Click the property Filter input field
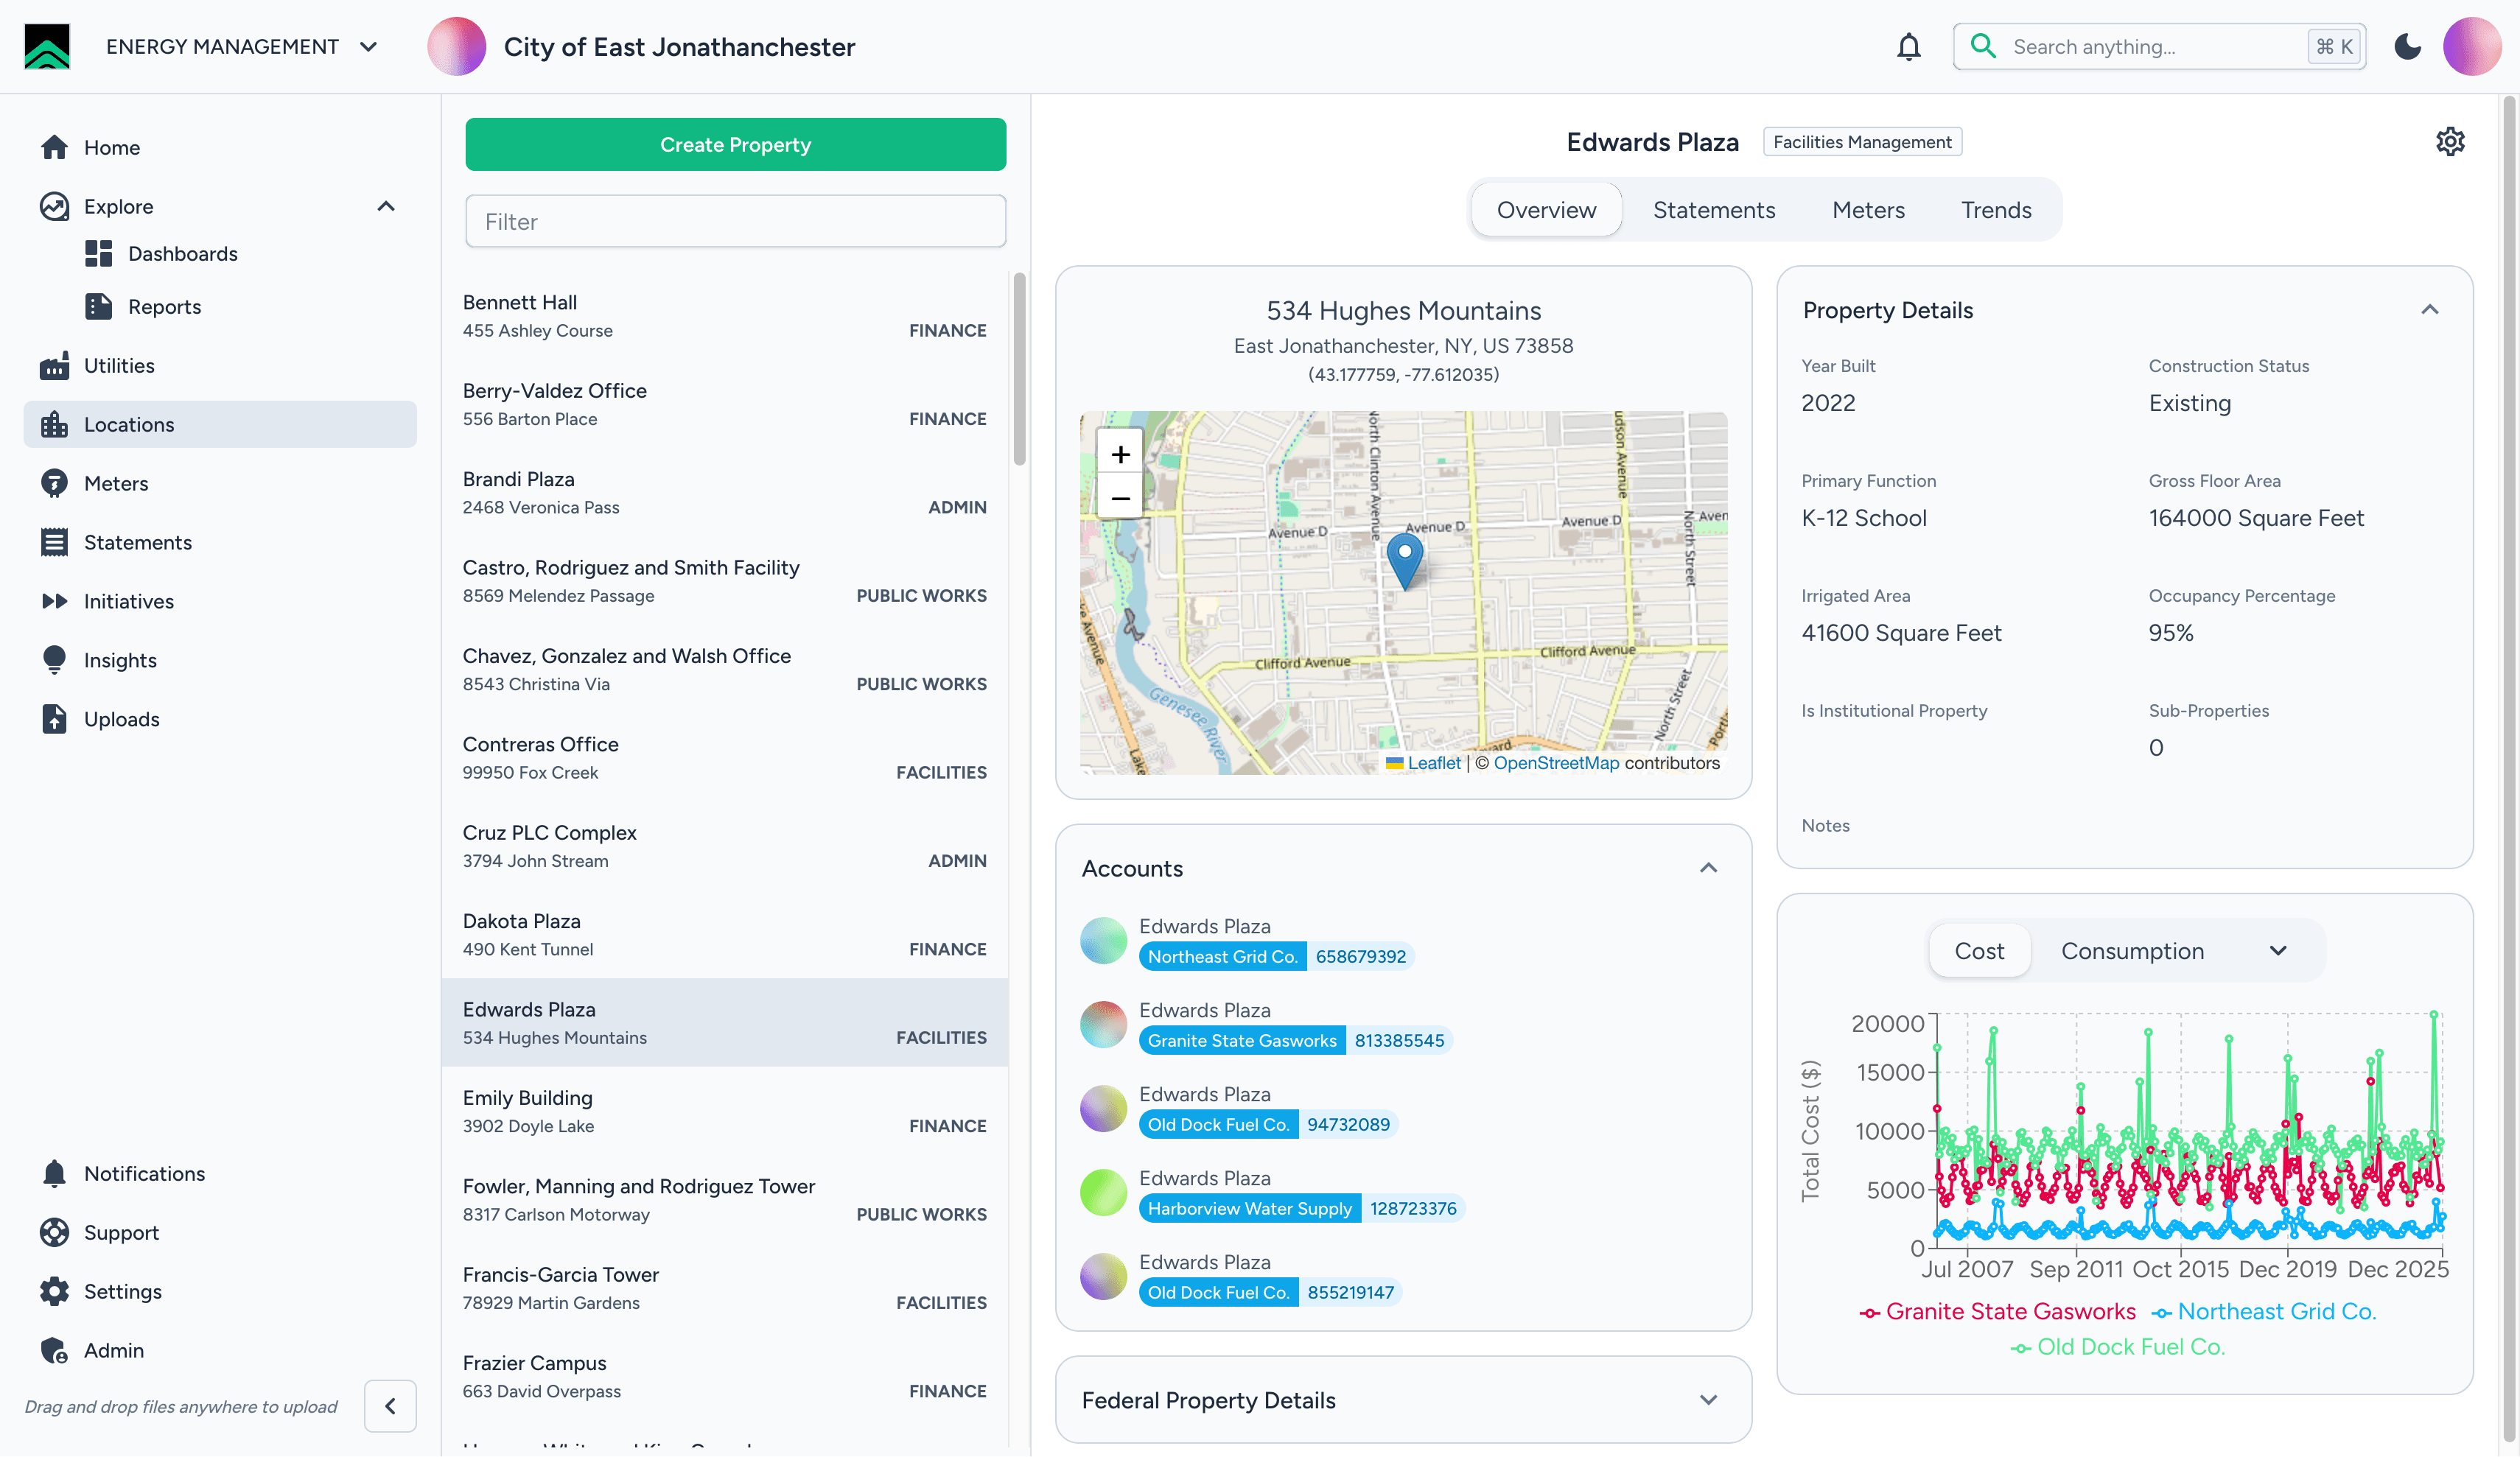 (x=735, y=222)
